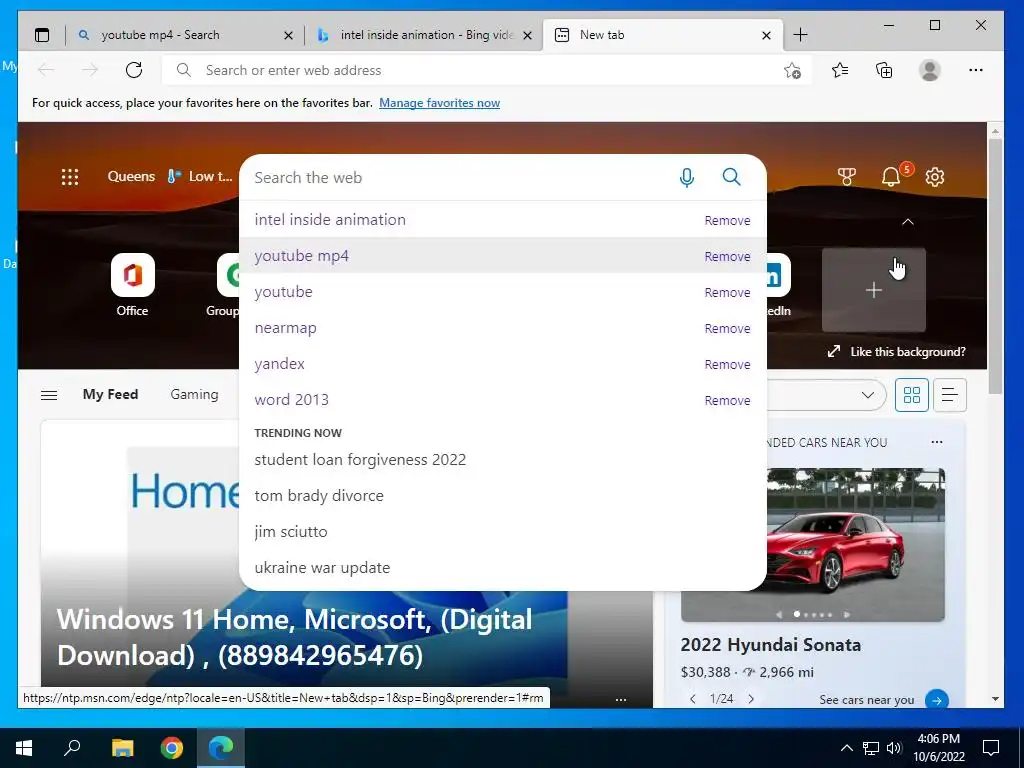Select jim sciutto trending search

point(291,532)
